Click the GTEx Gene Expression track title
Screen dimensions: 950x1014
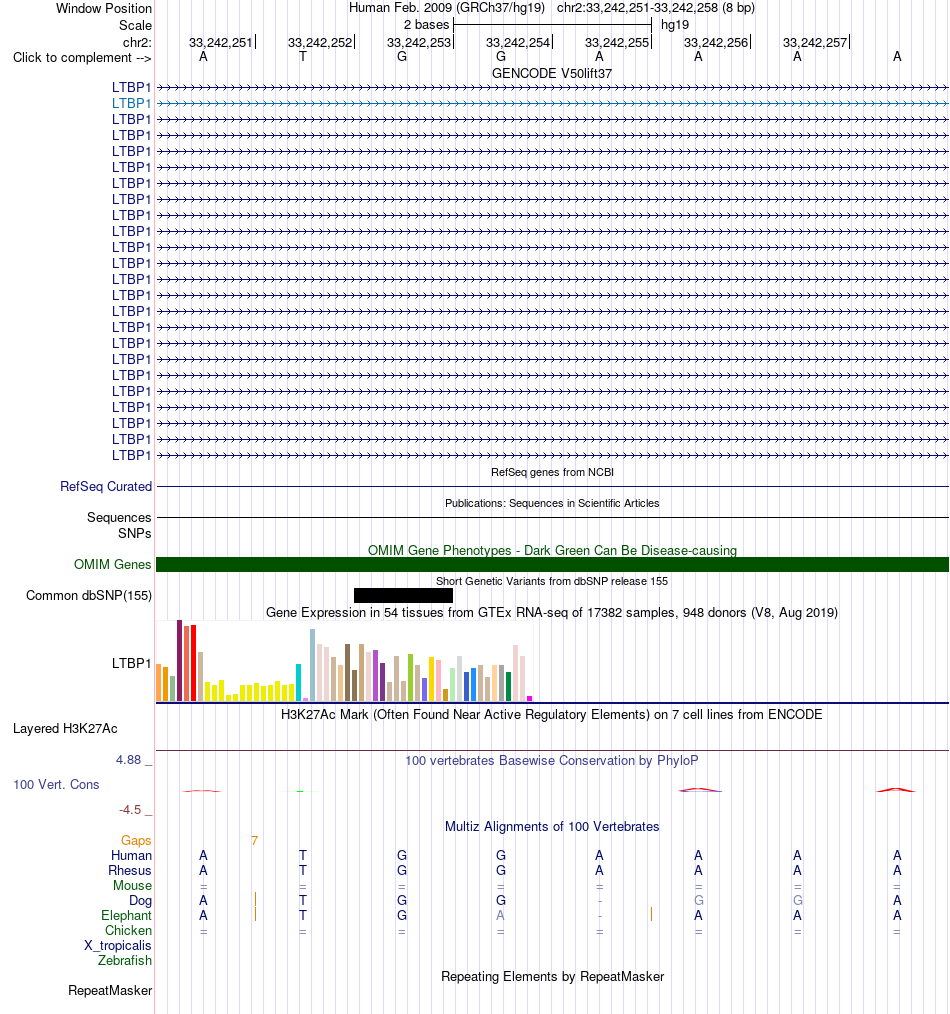point(552,612)
